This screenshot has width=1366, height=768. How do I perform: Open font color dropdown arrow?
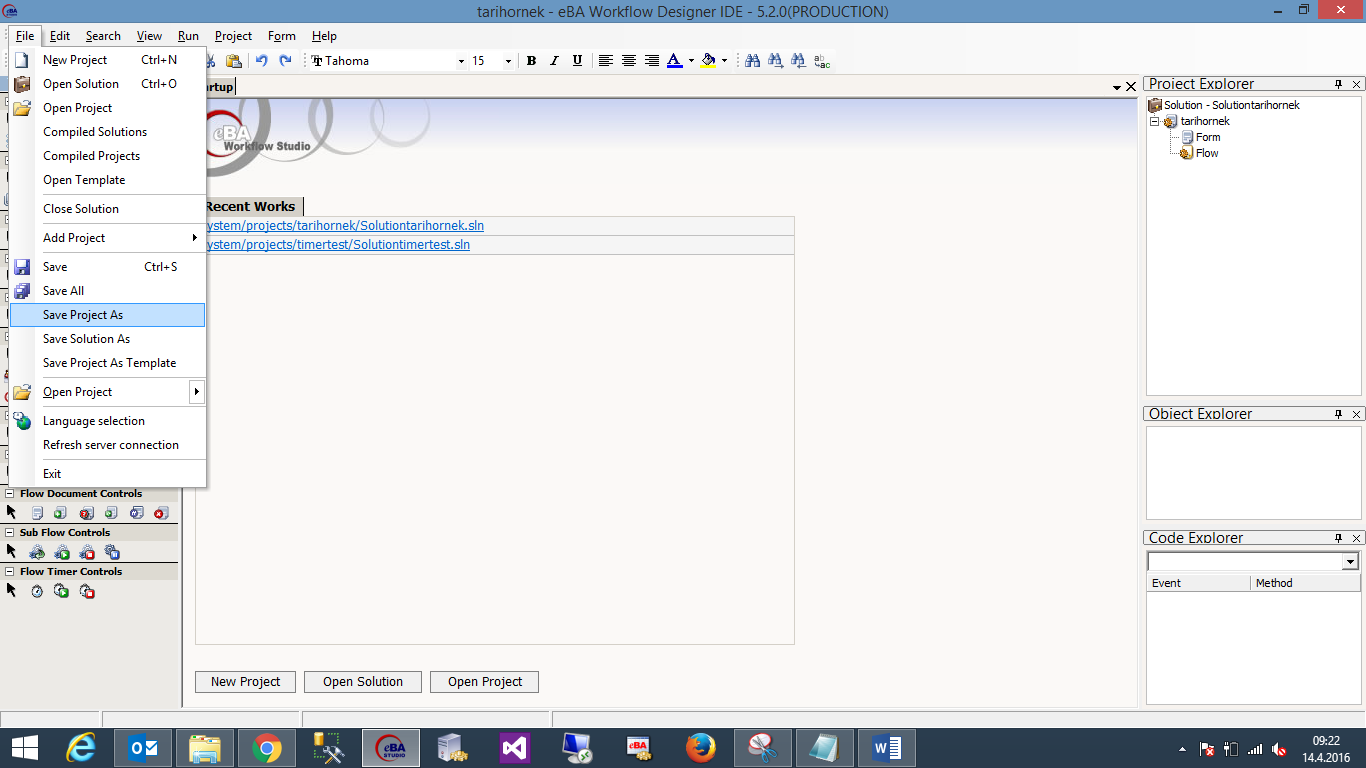[x=691, y=61]
